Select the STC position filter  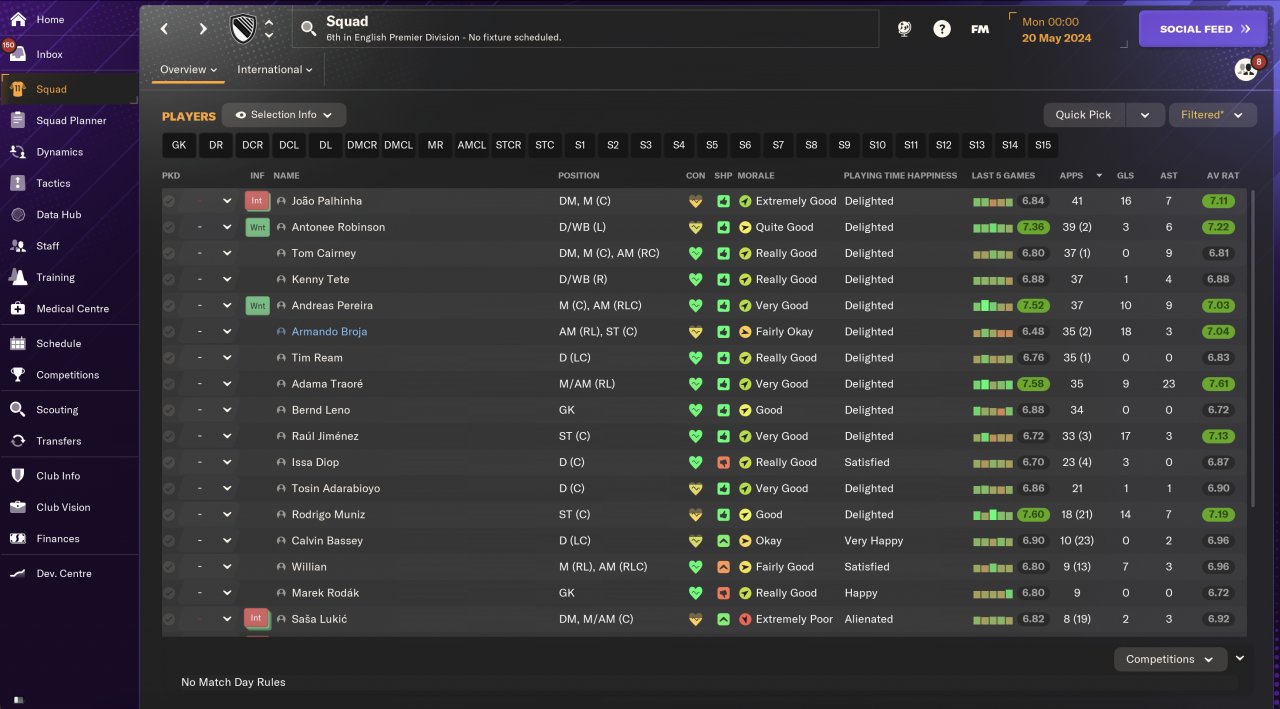click(x=544, y=145)
